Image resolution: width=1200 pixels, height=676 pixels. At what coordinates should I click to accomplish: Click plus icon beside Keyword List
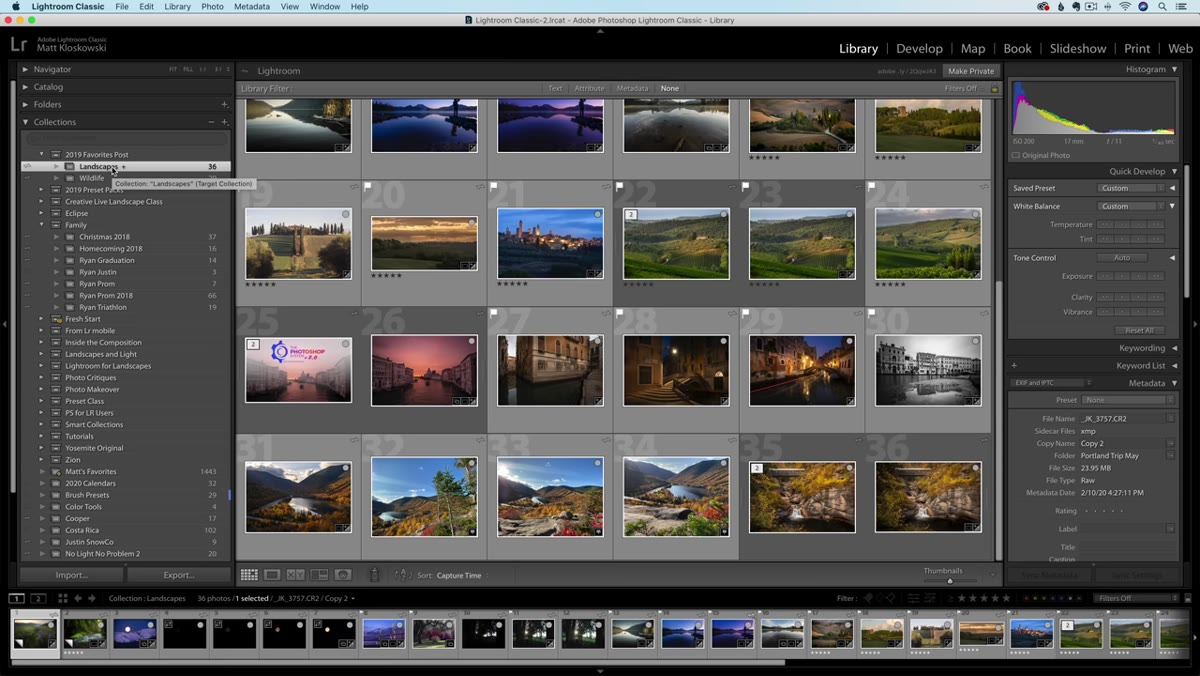[x=1014, y=366]
